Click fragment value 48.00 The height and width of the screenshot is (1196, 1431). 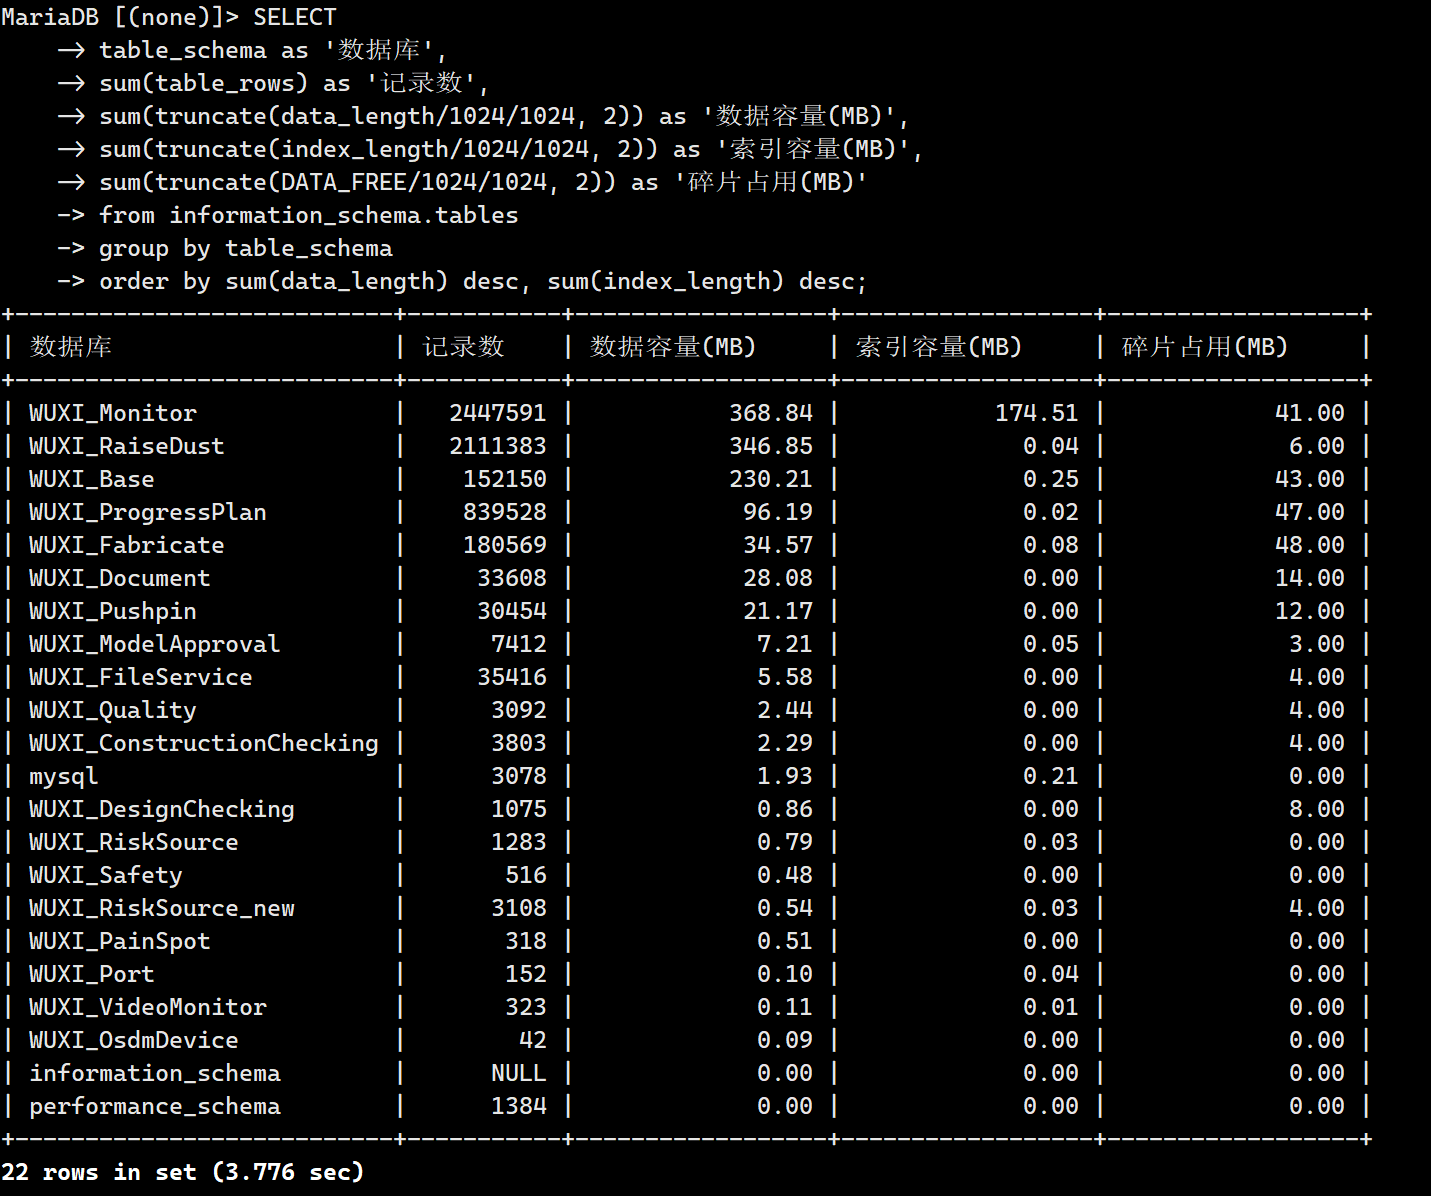[x=1310, y=545]
